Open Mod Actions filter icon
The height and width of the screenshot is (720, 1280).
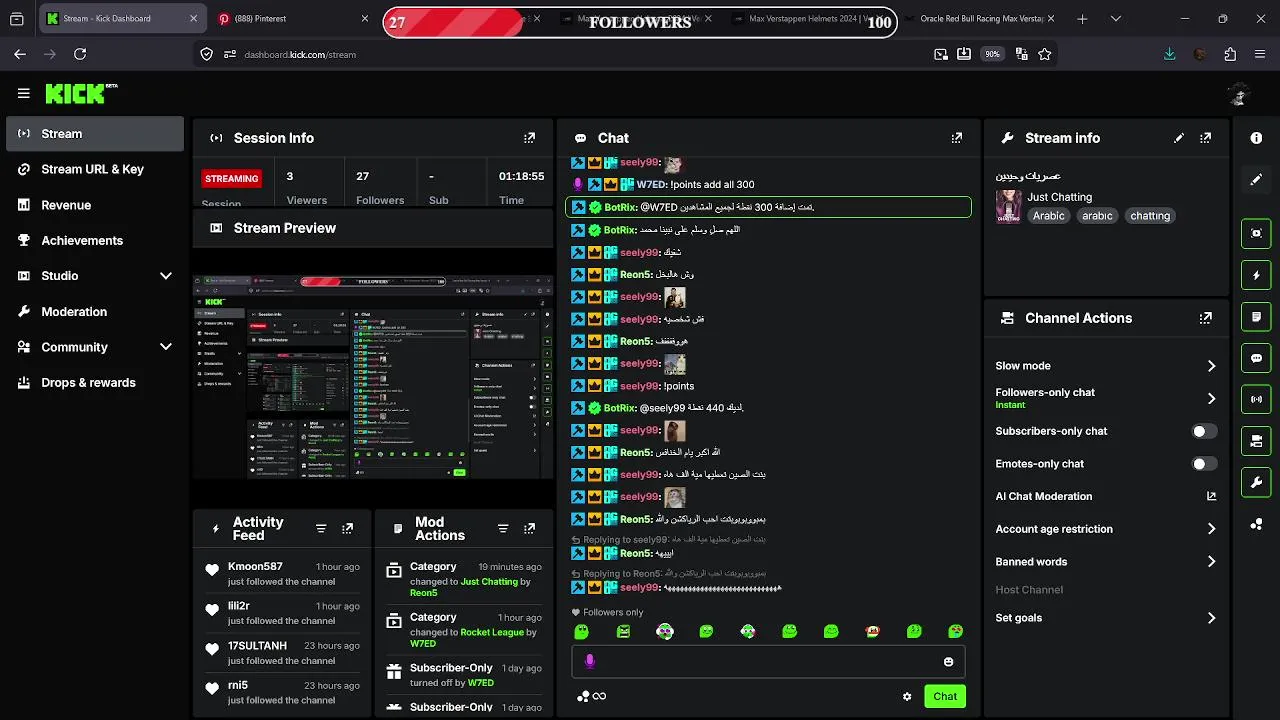point(503,529)
